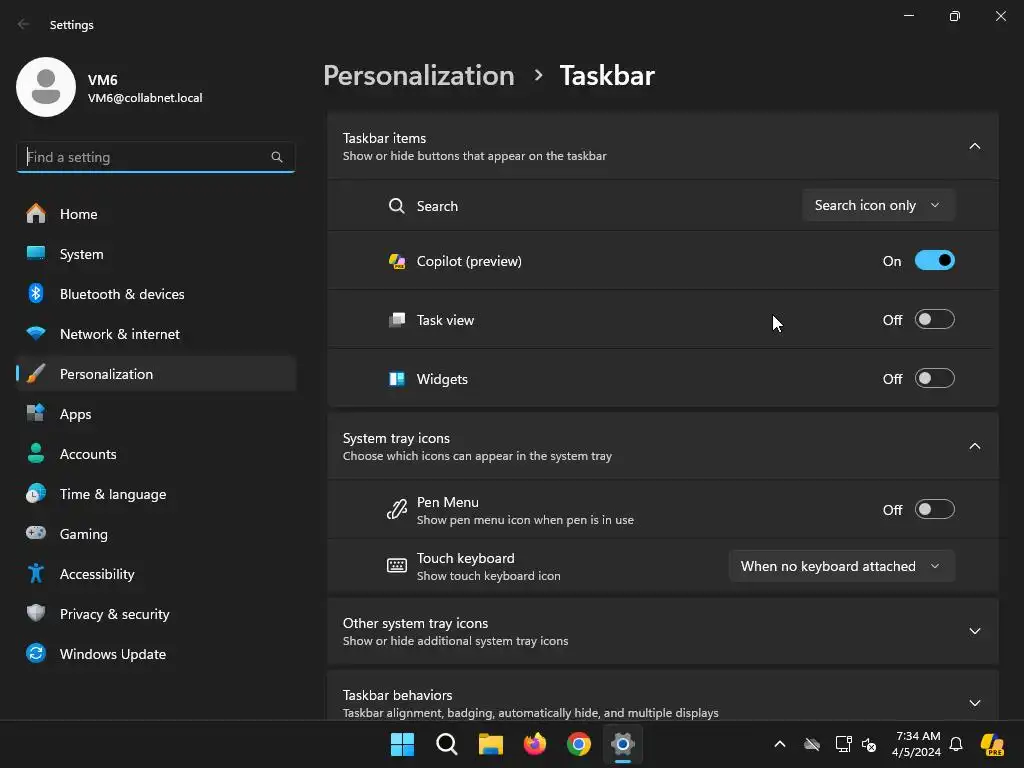The image size is (1024, 768).
Task: Open the When no keyboard attached dropdown
Action: (842, 566)
